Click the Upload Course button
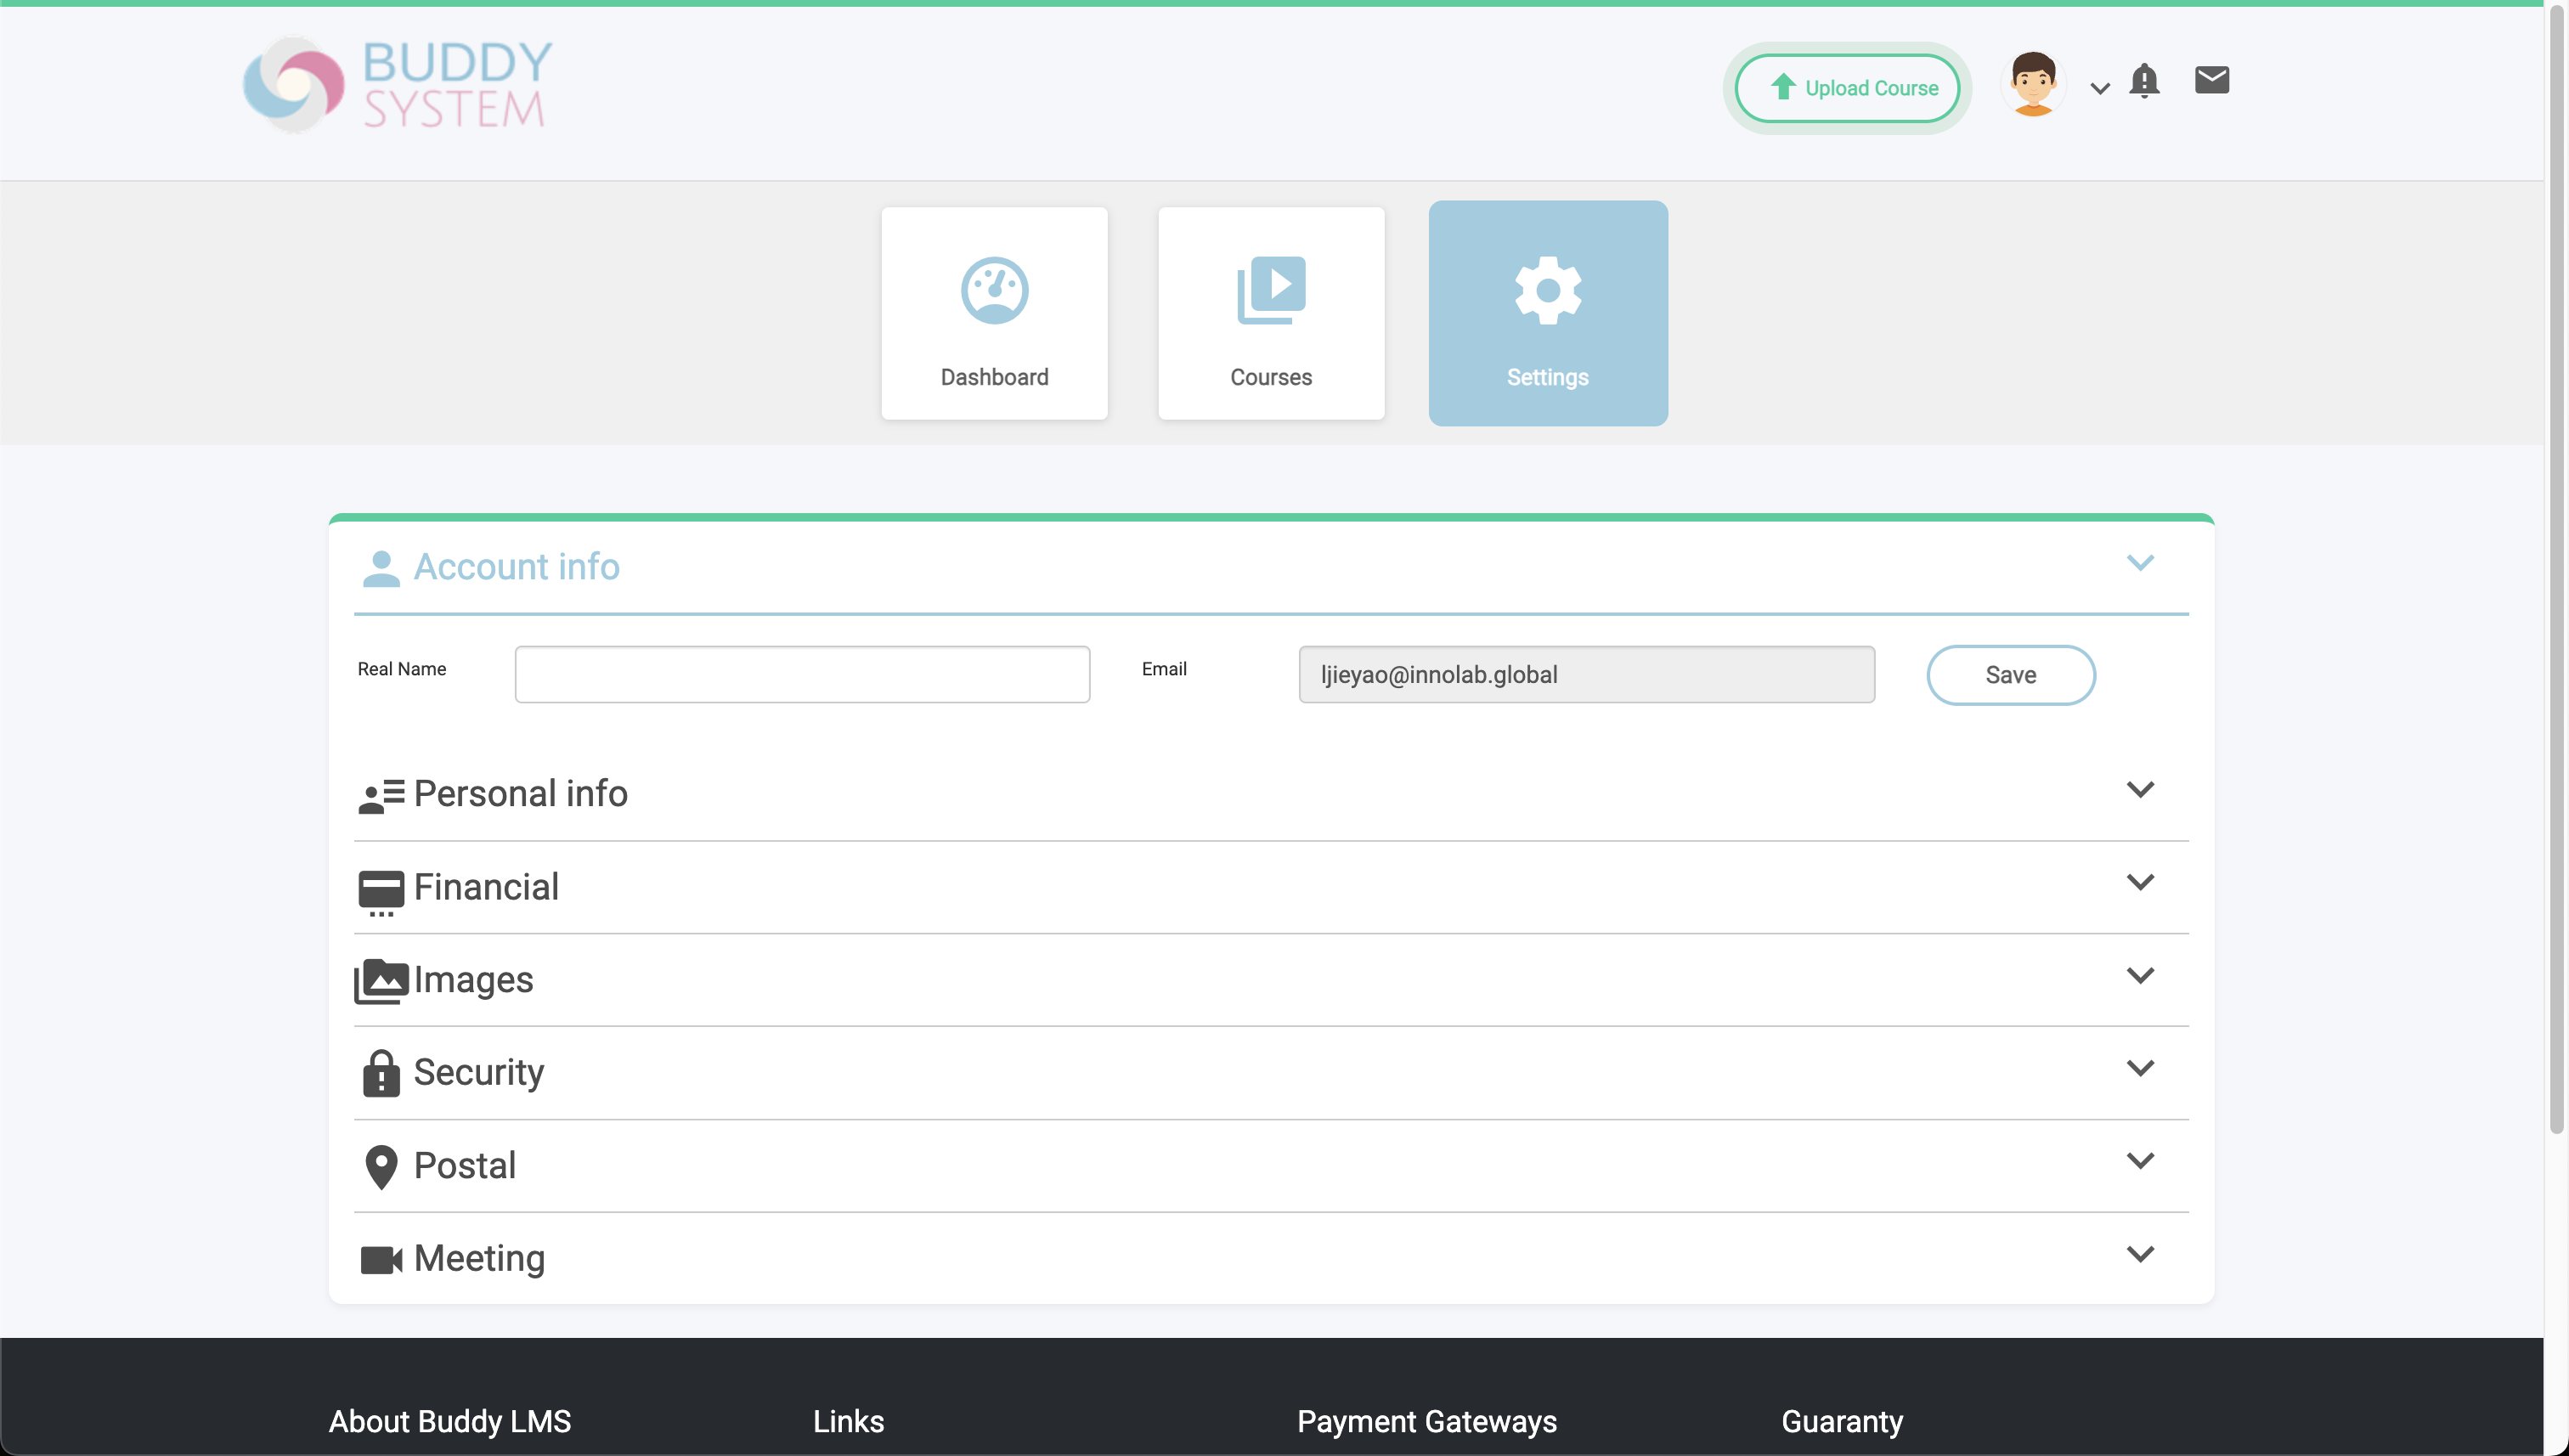The height and width of the screenshot is (1456, 2569). click(1847, 88)
